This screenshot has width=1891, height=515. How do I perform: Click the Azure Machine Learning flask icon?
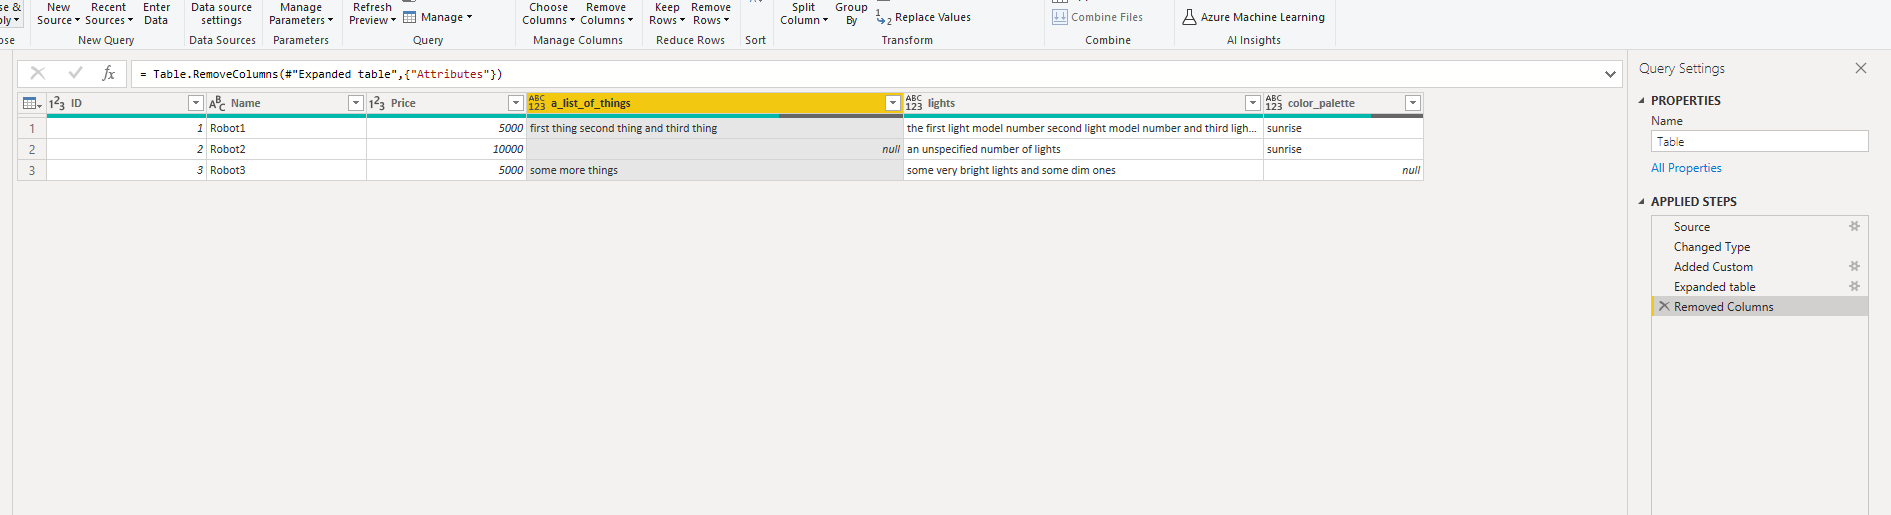(x=1189, y=17)
